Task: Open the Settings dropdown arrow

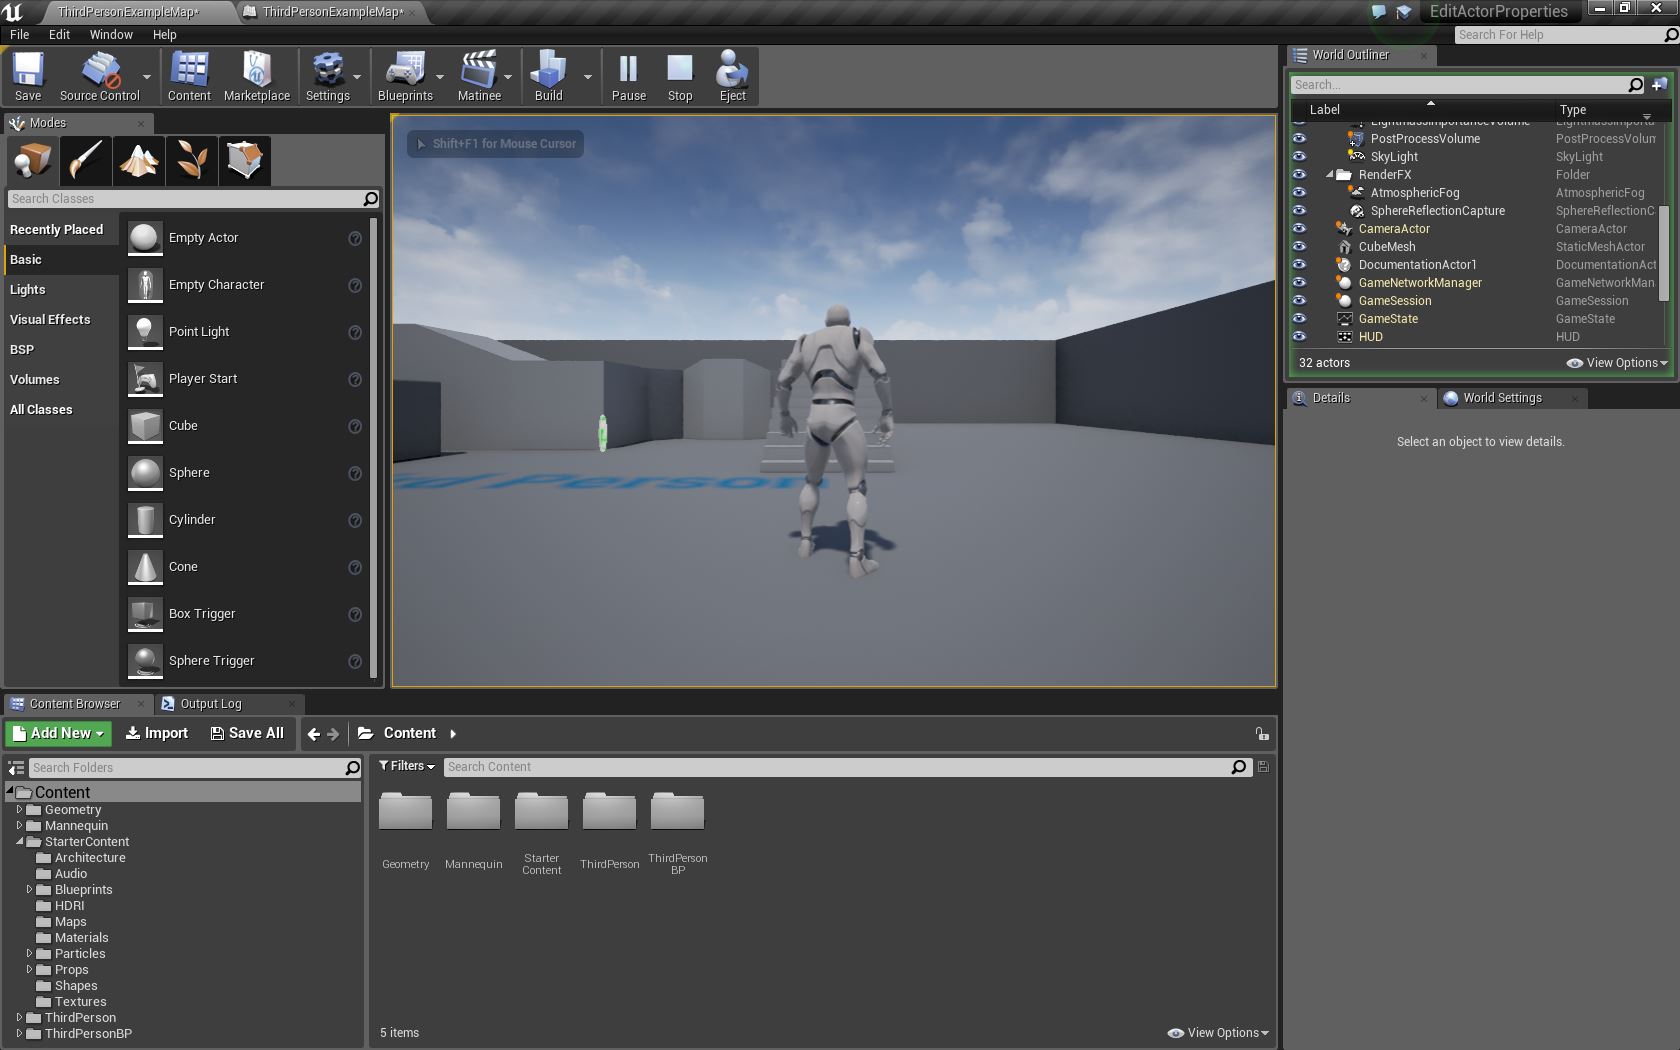Action: [x=357, y=77]
